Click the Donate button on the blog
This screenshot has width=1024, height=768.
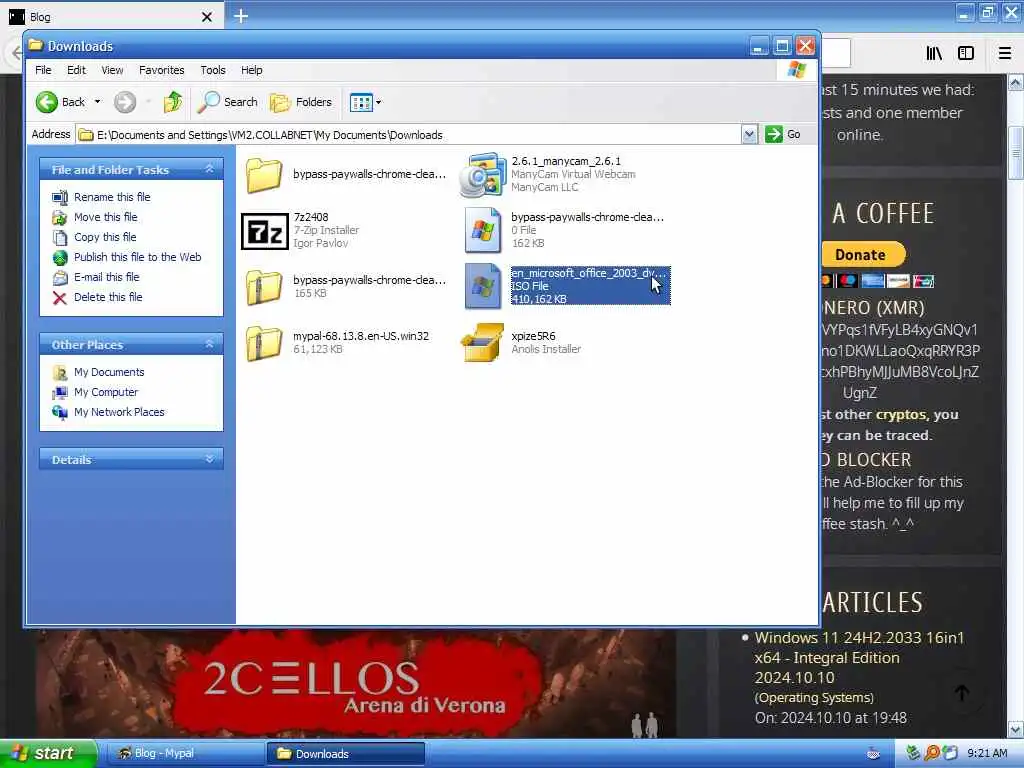(x=862, y=255)
